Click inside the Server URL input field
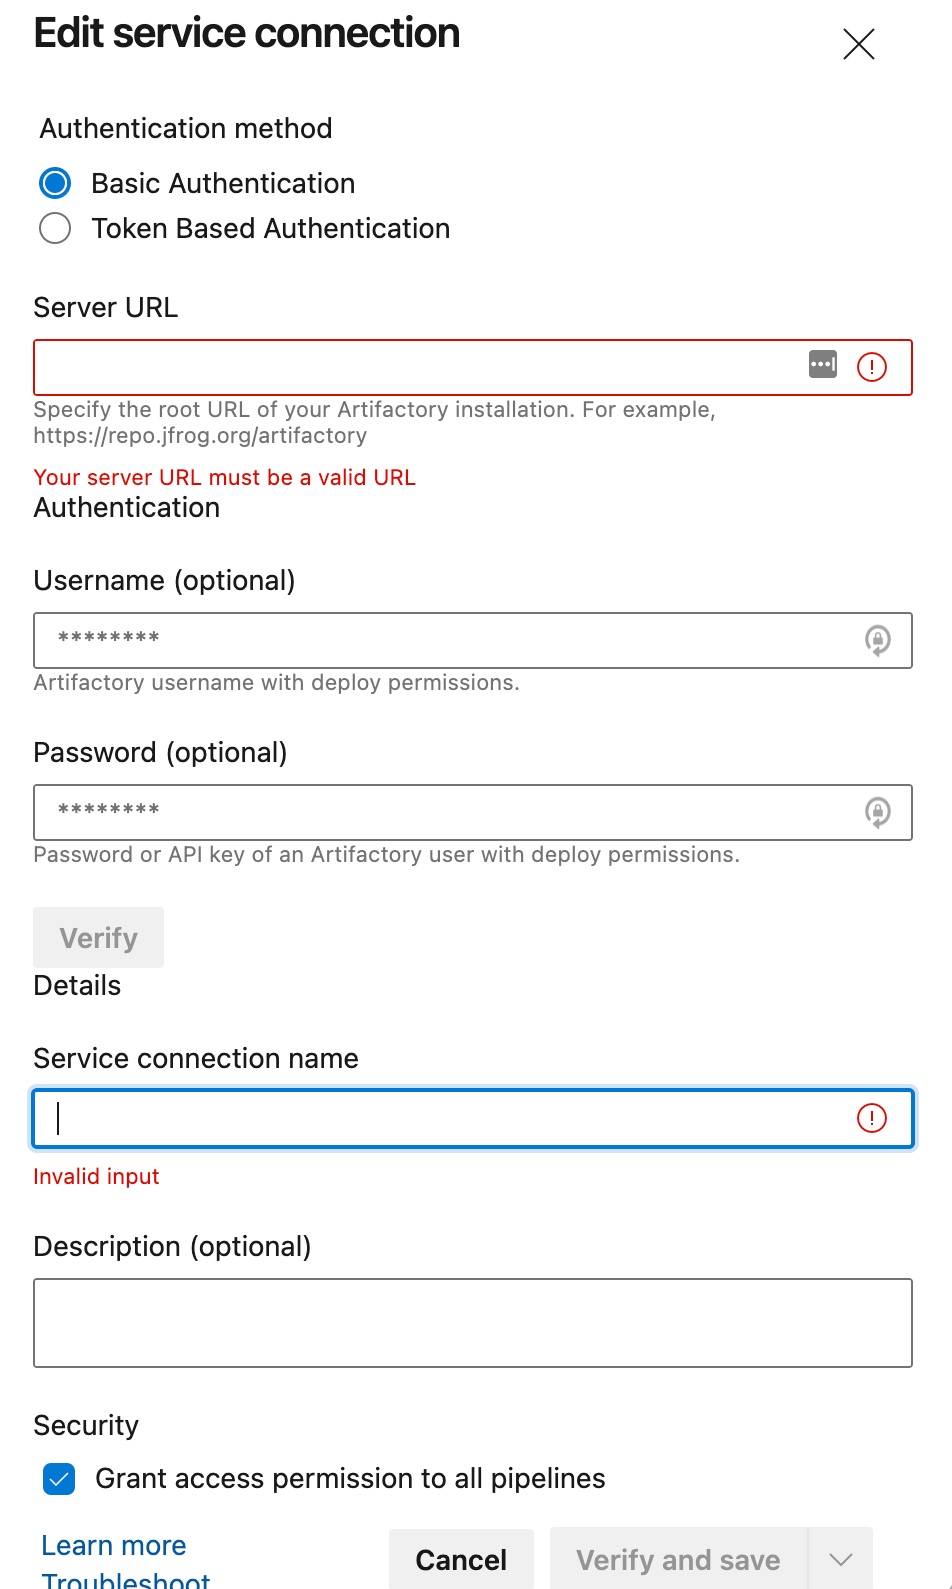Screen dimensions: 952x1589 (x=400, y=367)
